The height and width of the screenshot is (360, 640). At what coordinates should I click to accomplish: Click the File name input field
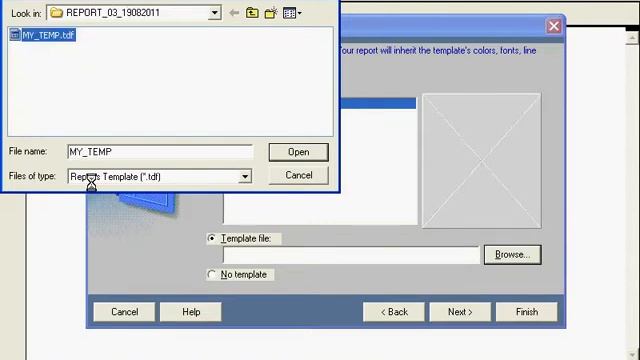coord(160,152)
